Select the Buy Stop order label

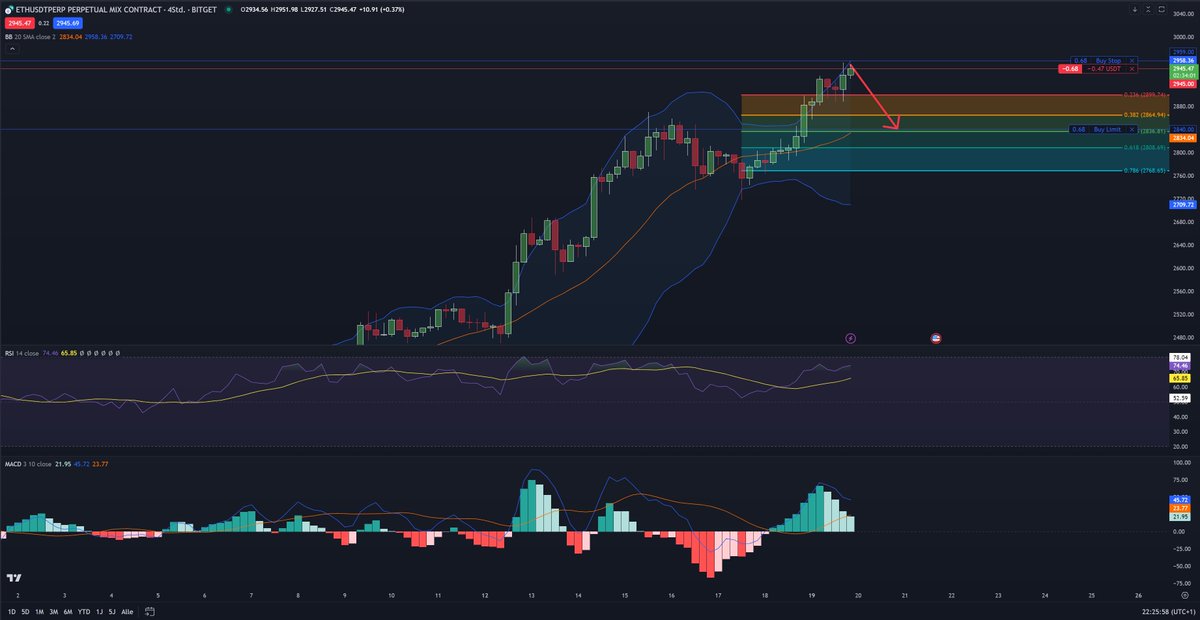coord(1108,61)
